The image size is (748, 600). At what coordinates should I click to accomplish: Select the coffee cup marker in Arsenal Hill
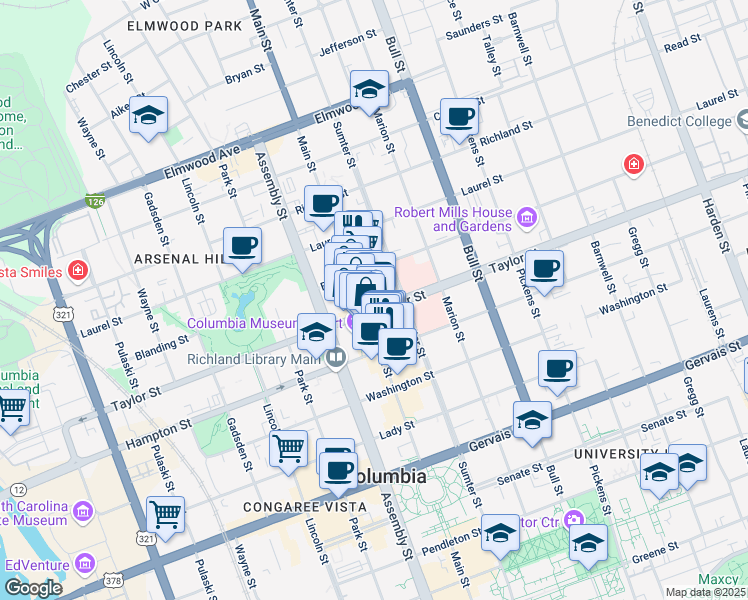click(242, 247)
